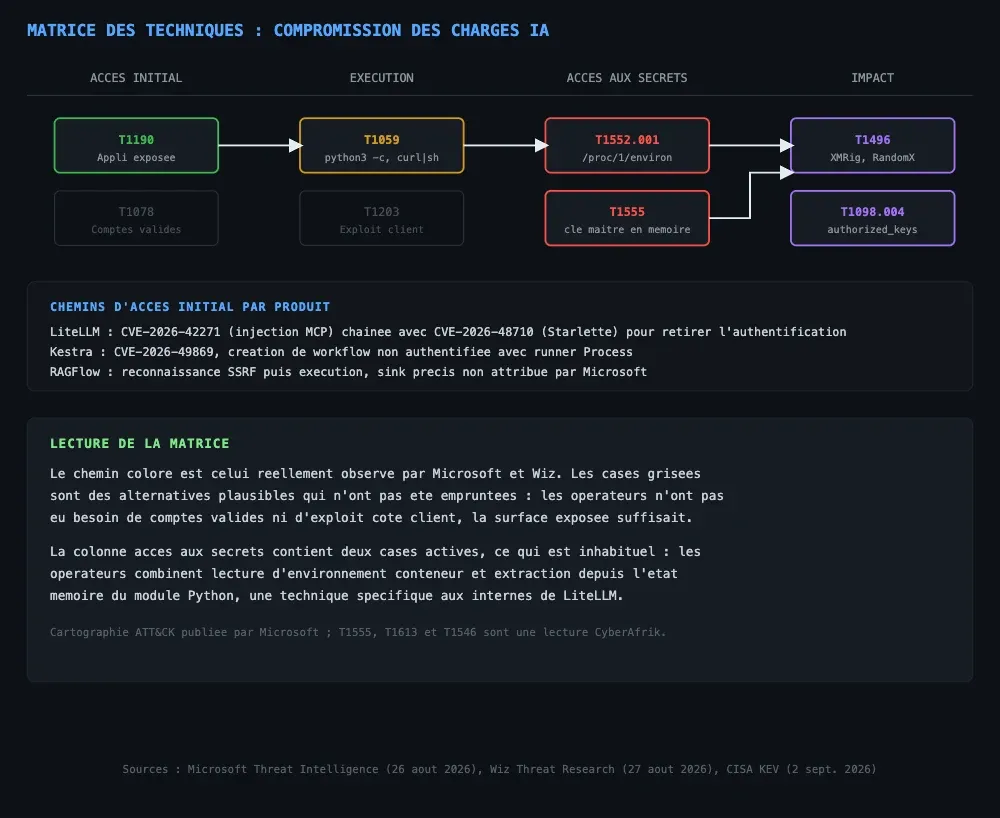1000x818 pixels.
Task: Click the CHEMINS D'ACCES INITIAL PAR PRODUIT heading
Action: pos(190,307)
